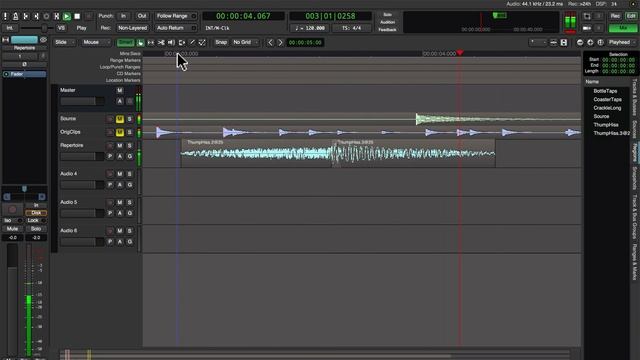Record-arm the Repertoire track

[x=110, y=146]
